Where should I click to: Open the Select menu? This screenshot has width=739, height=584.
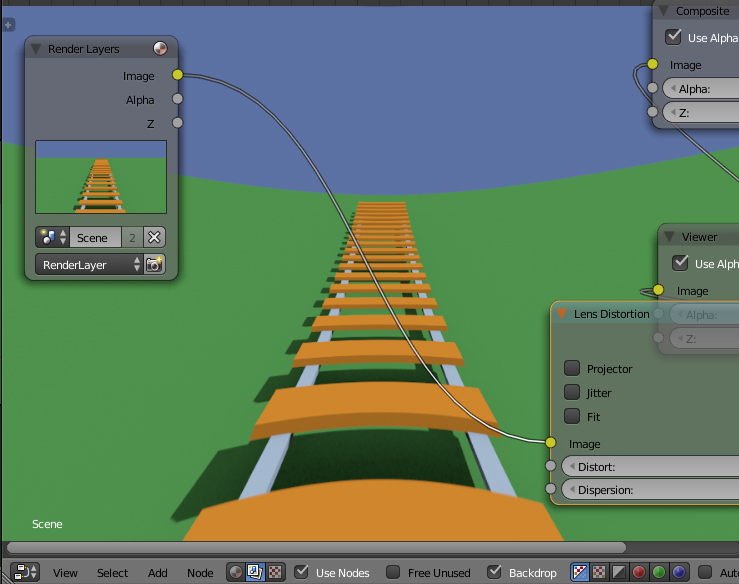tap(112, 573)
